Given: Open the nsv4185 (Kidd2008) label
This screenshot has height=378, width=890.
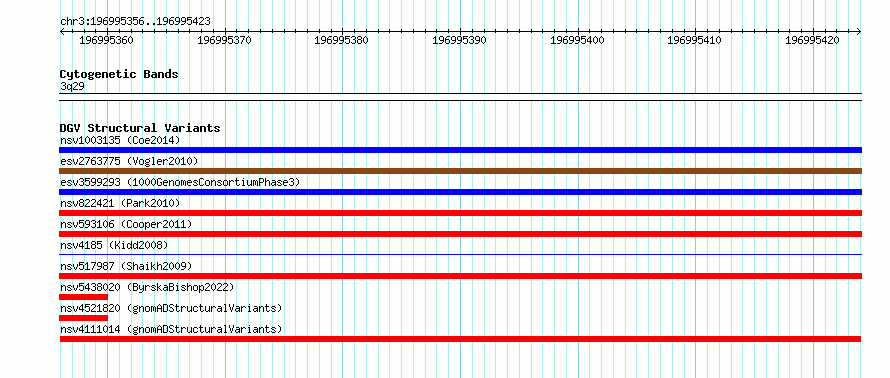Looking at the screenshot, I should pyautogui.click(x=114, y=245).
